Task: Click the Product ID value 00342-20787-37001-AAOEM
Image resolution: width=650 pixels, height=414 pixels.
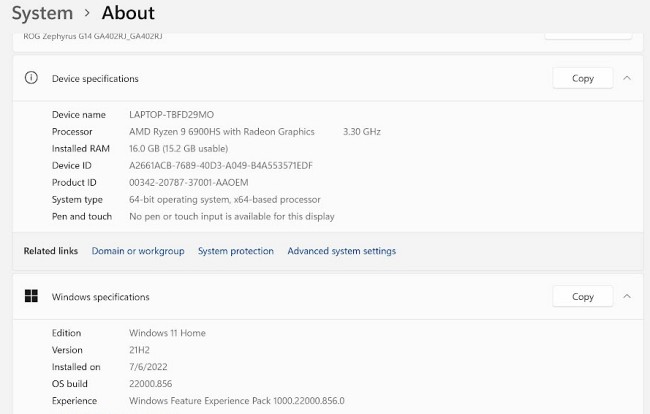Action: [x=188, y=183]
